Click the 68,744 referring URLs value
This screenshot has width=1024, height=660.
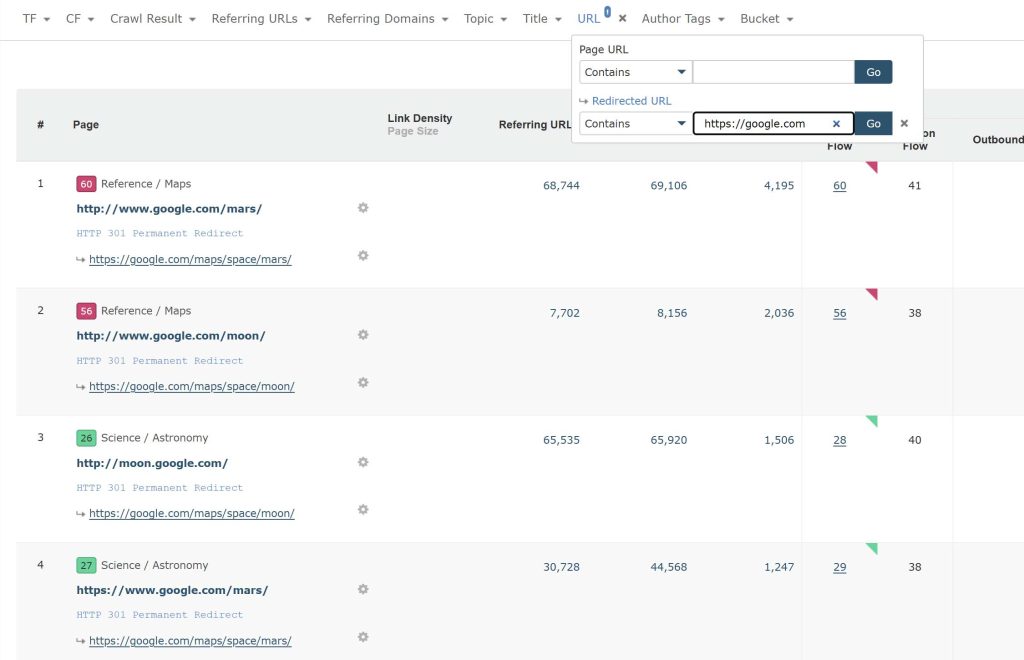[x=561, y=185]
